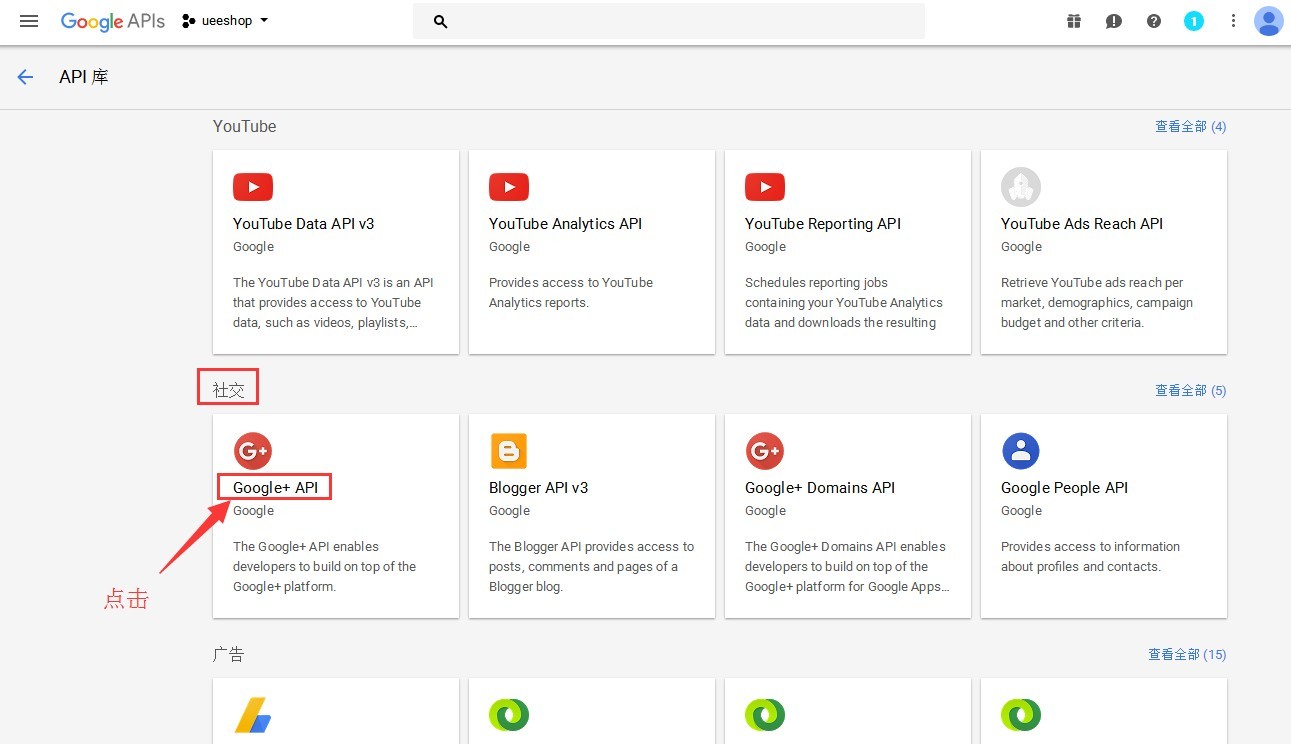Image resolution: width=1291 pixels, height=744 pixels.
Task: Open the ueeshop project selector dropdown
Action: pyautogui.click(x=225, y=21)
